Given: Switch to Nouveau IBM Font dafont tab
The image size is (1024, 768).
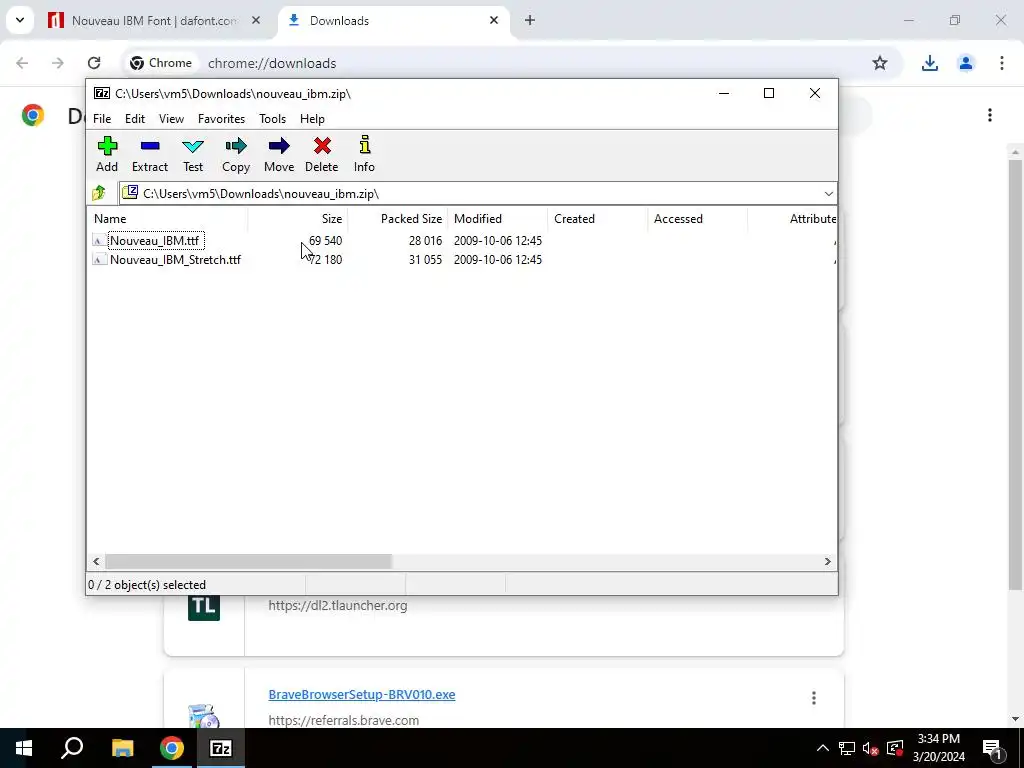Looking at the screenshot, I should point(153,21).
